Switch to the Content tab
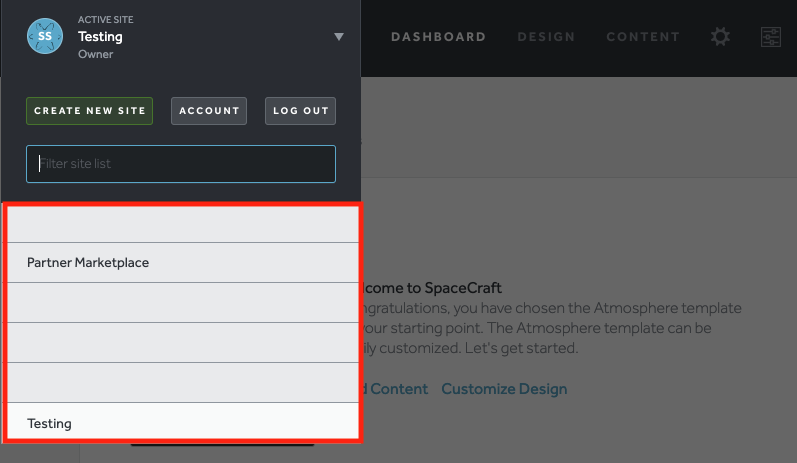Screen dimensions: 797x463 [x=643, y=37]
